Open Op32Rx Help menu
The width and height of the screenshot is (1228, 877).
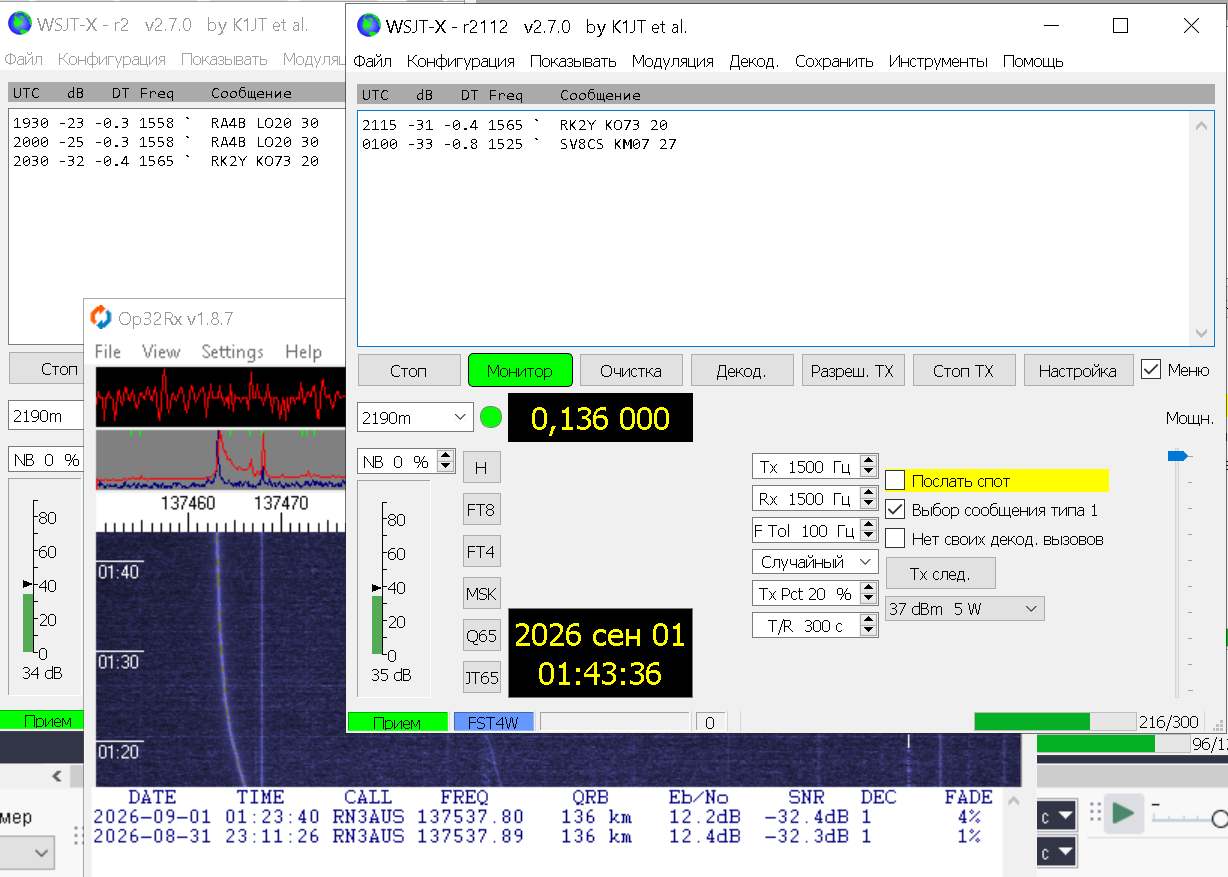[x=303, y=352]
